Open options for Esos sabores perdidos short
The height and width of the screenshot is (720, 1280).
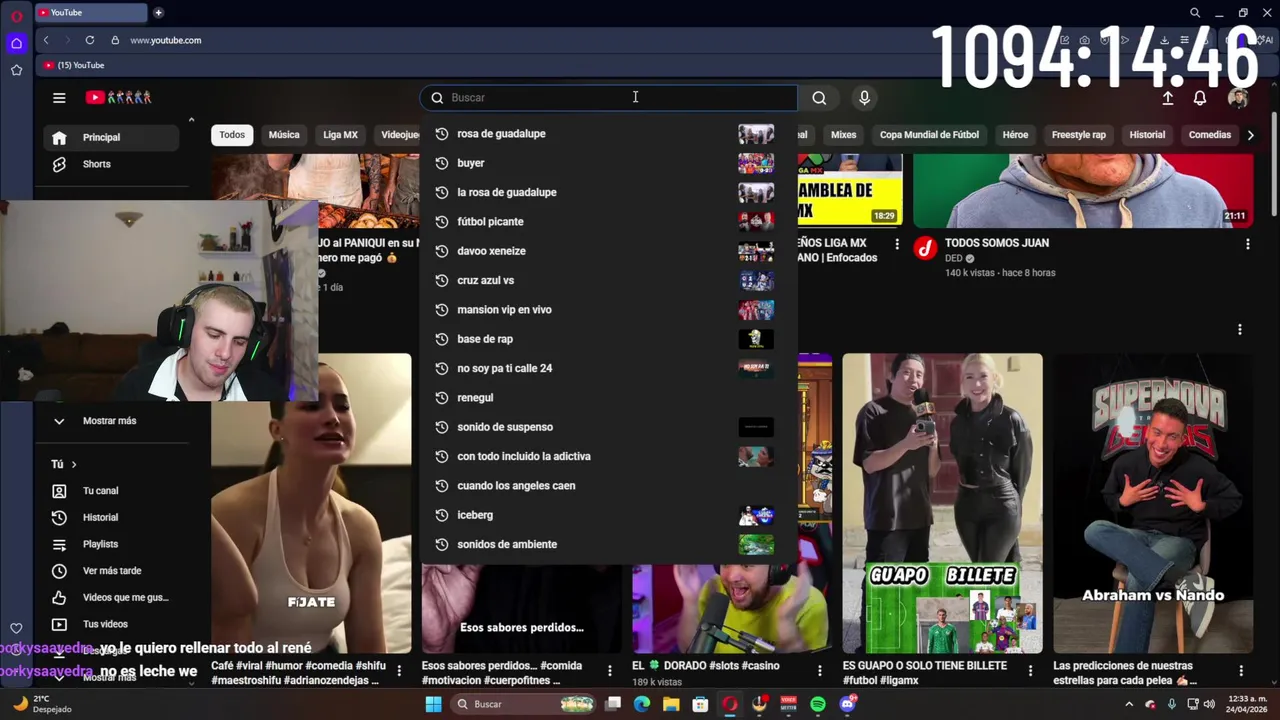coord(610,671)
